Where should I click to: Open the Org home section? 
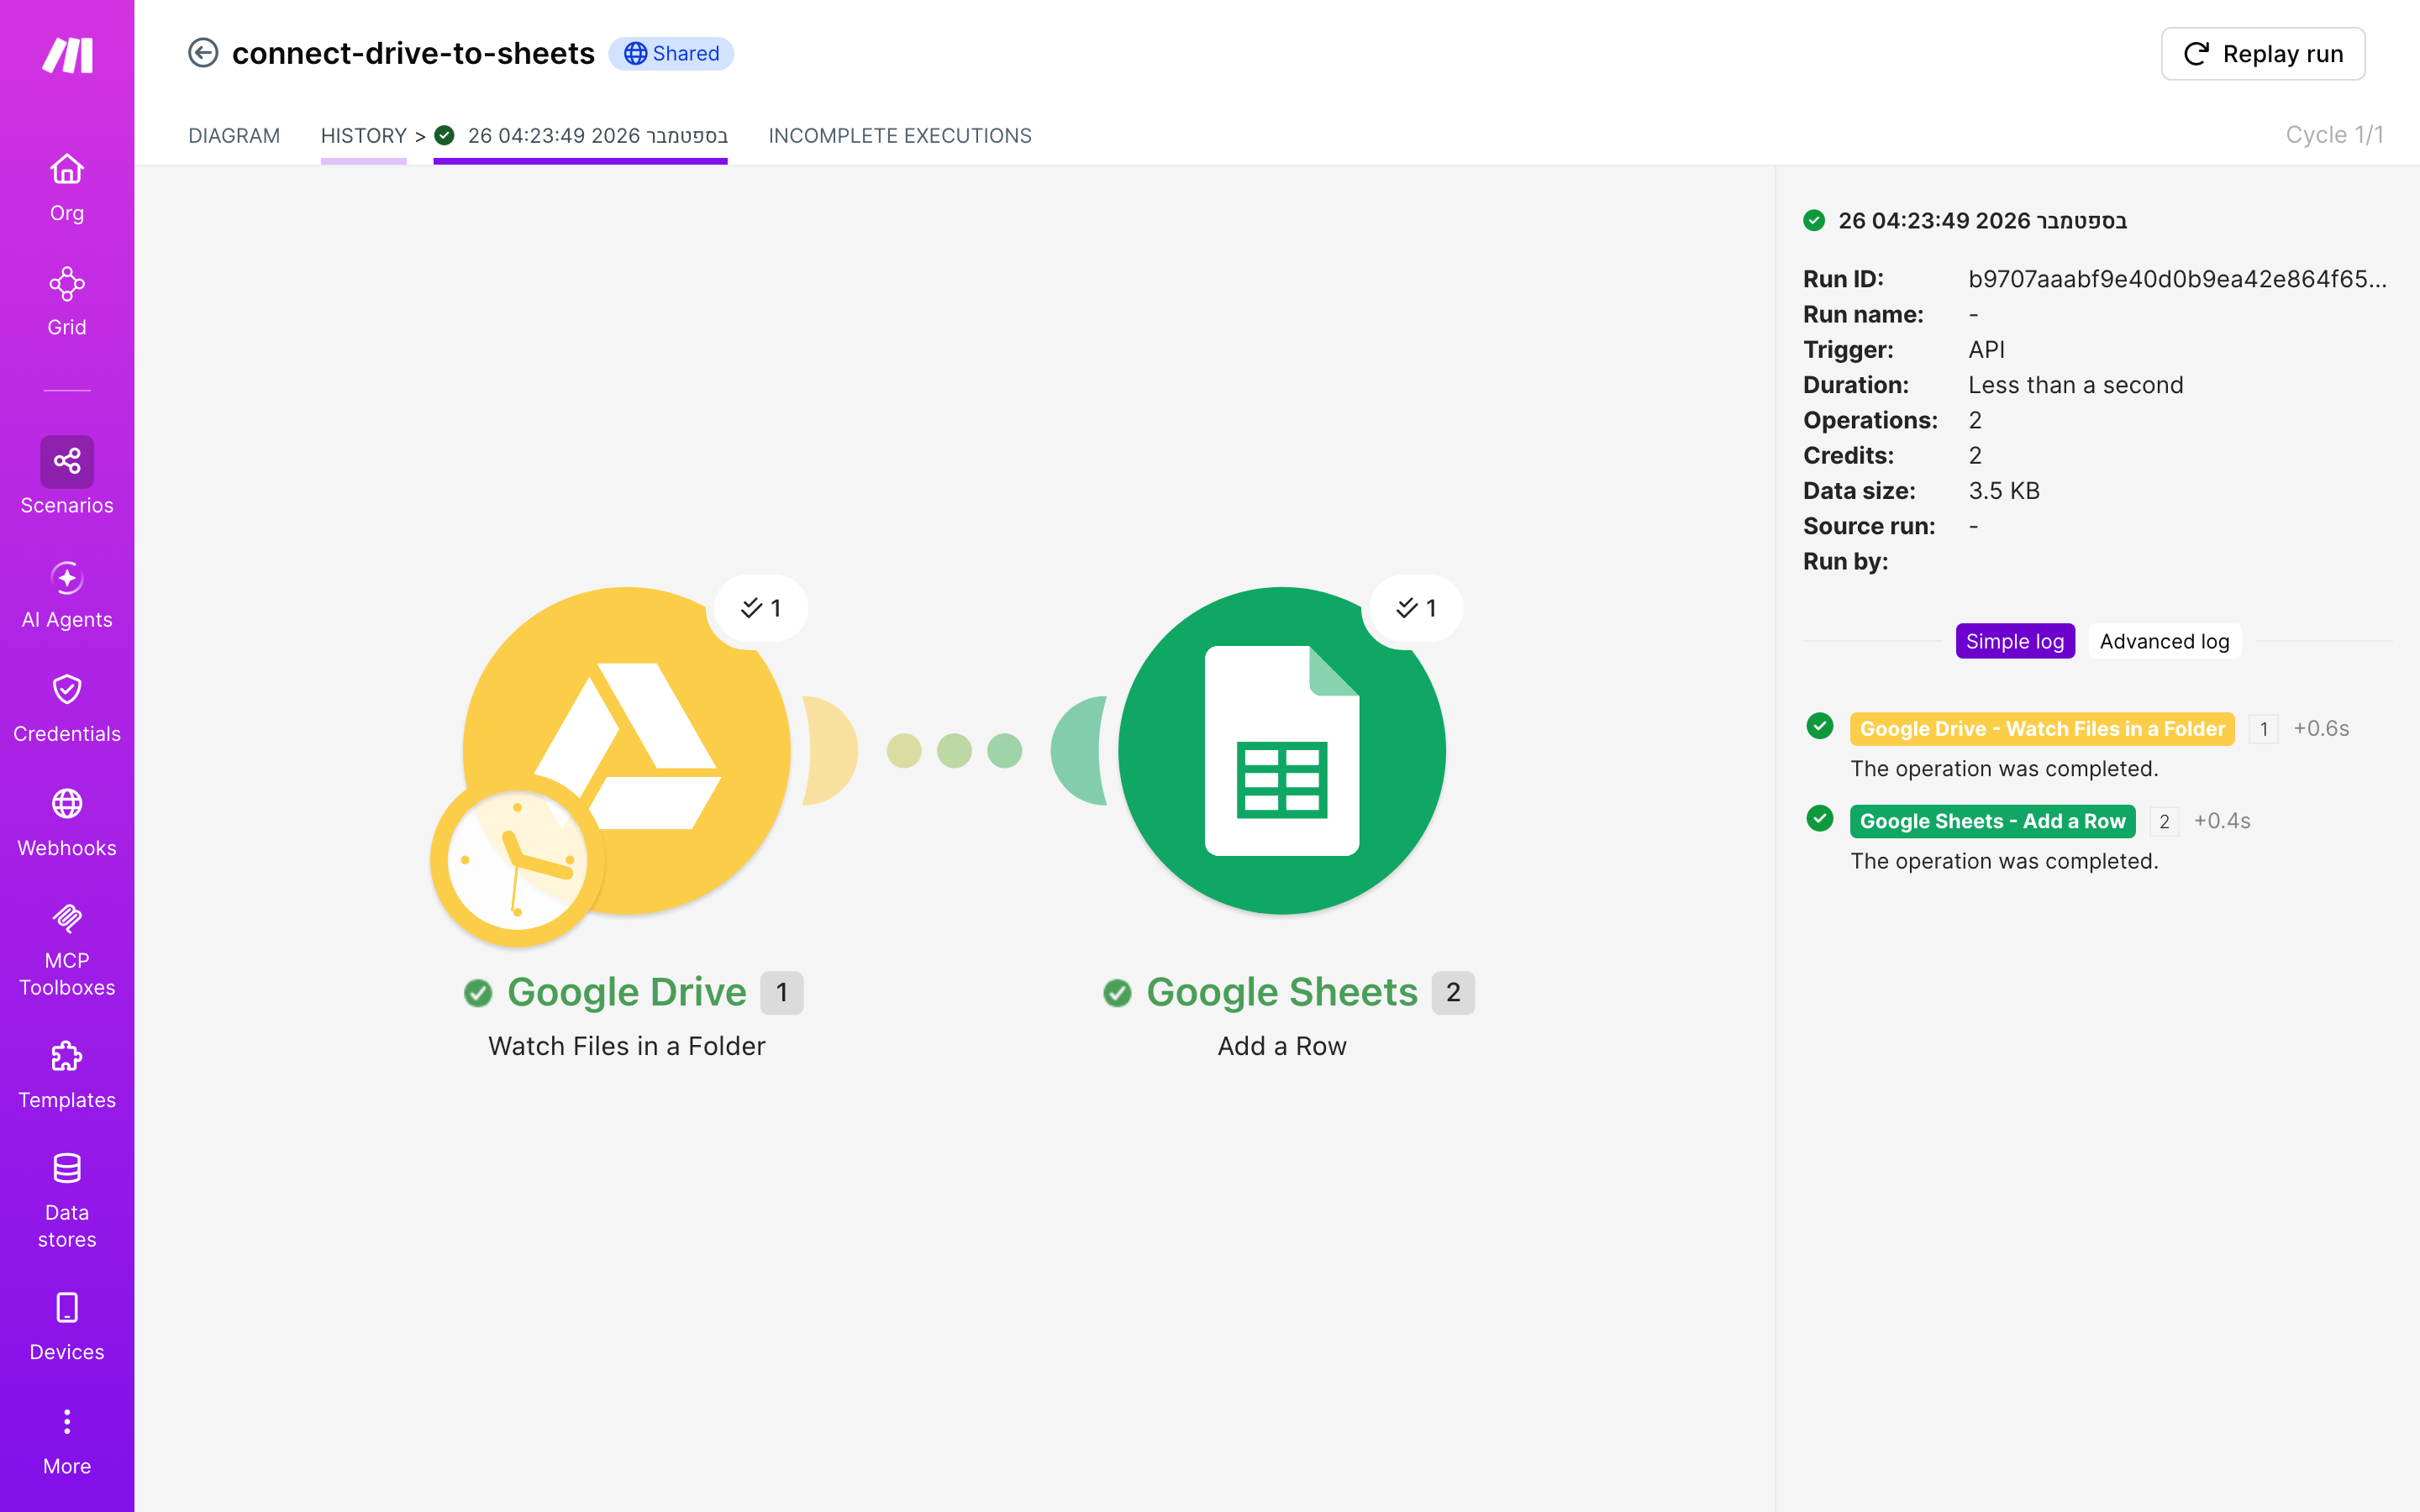coord(67,188)
